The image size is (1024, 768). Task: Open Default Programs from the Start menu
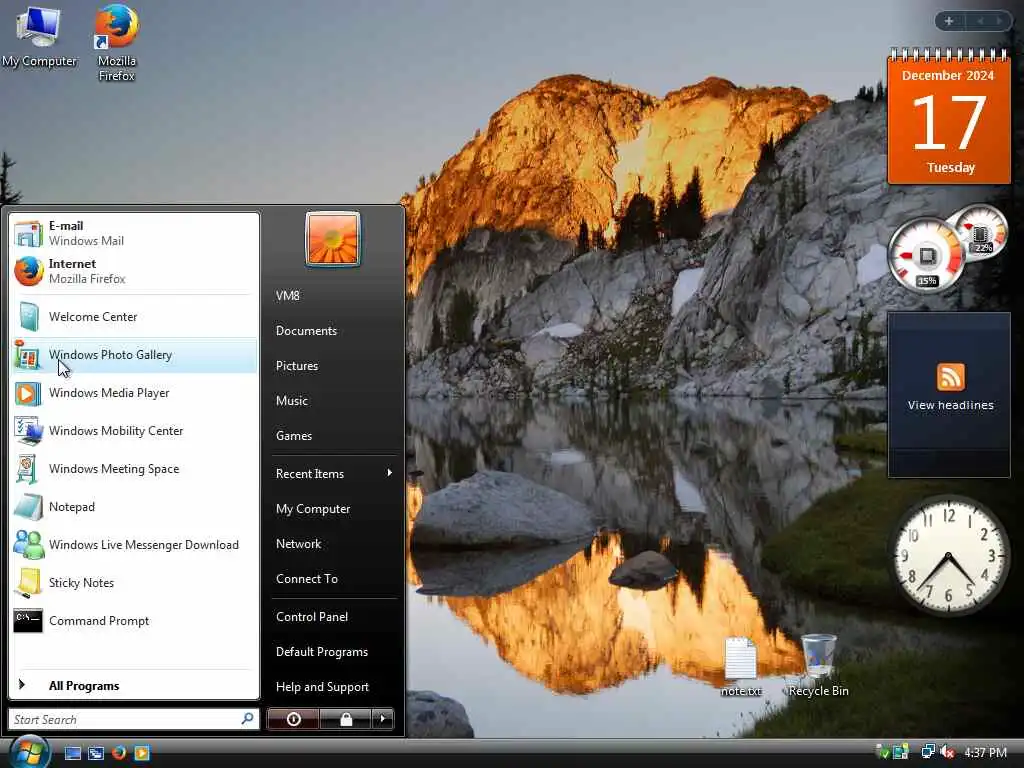[321, 652]
